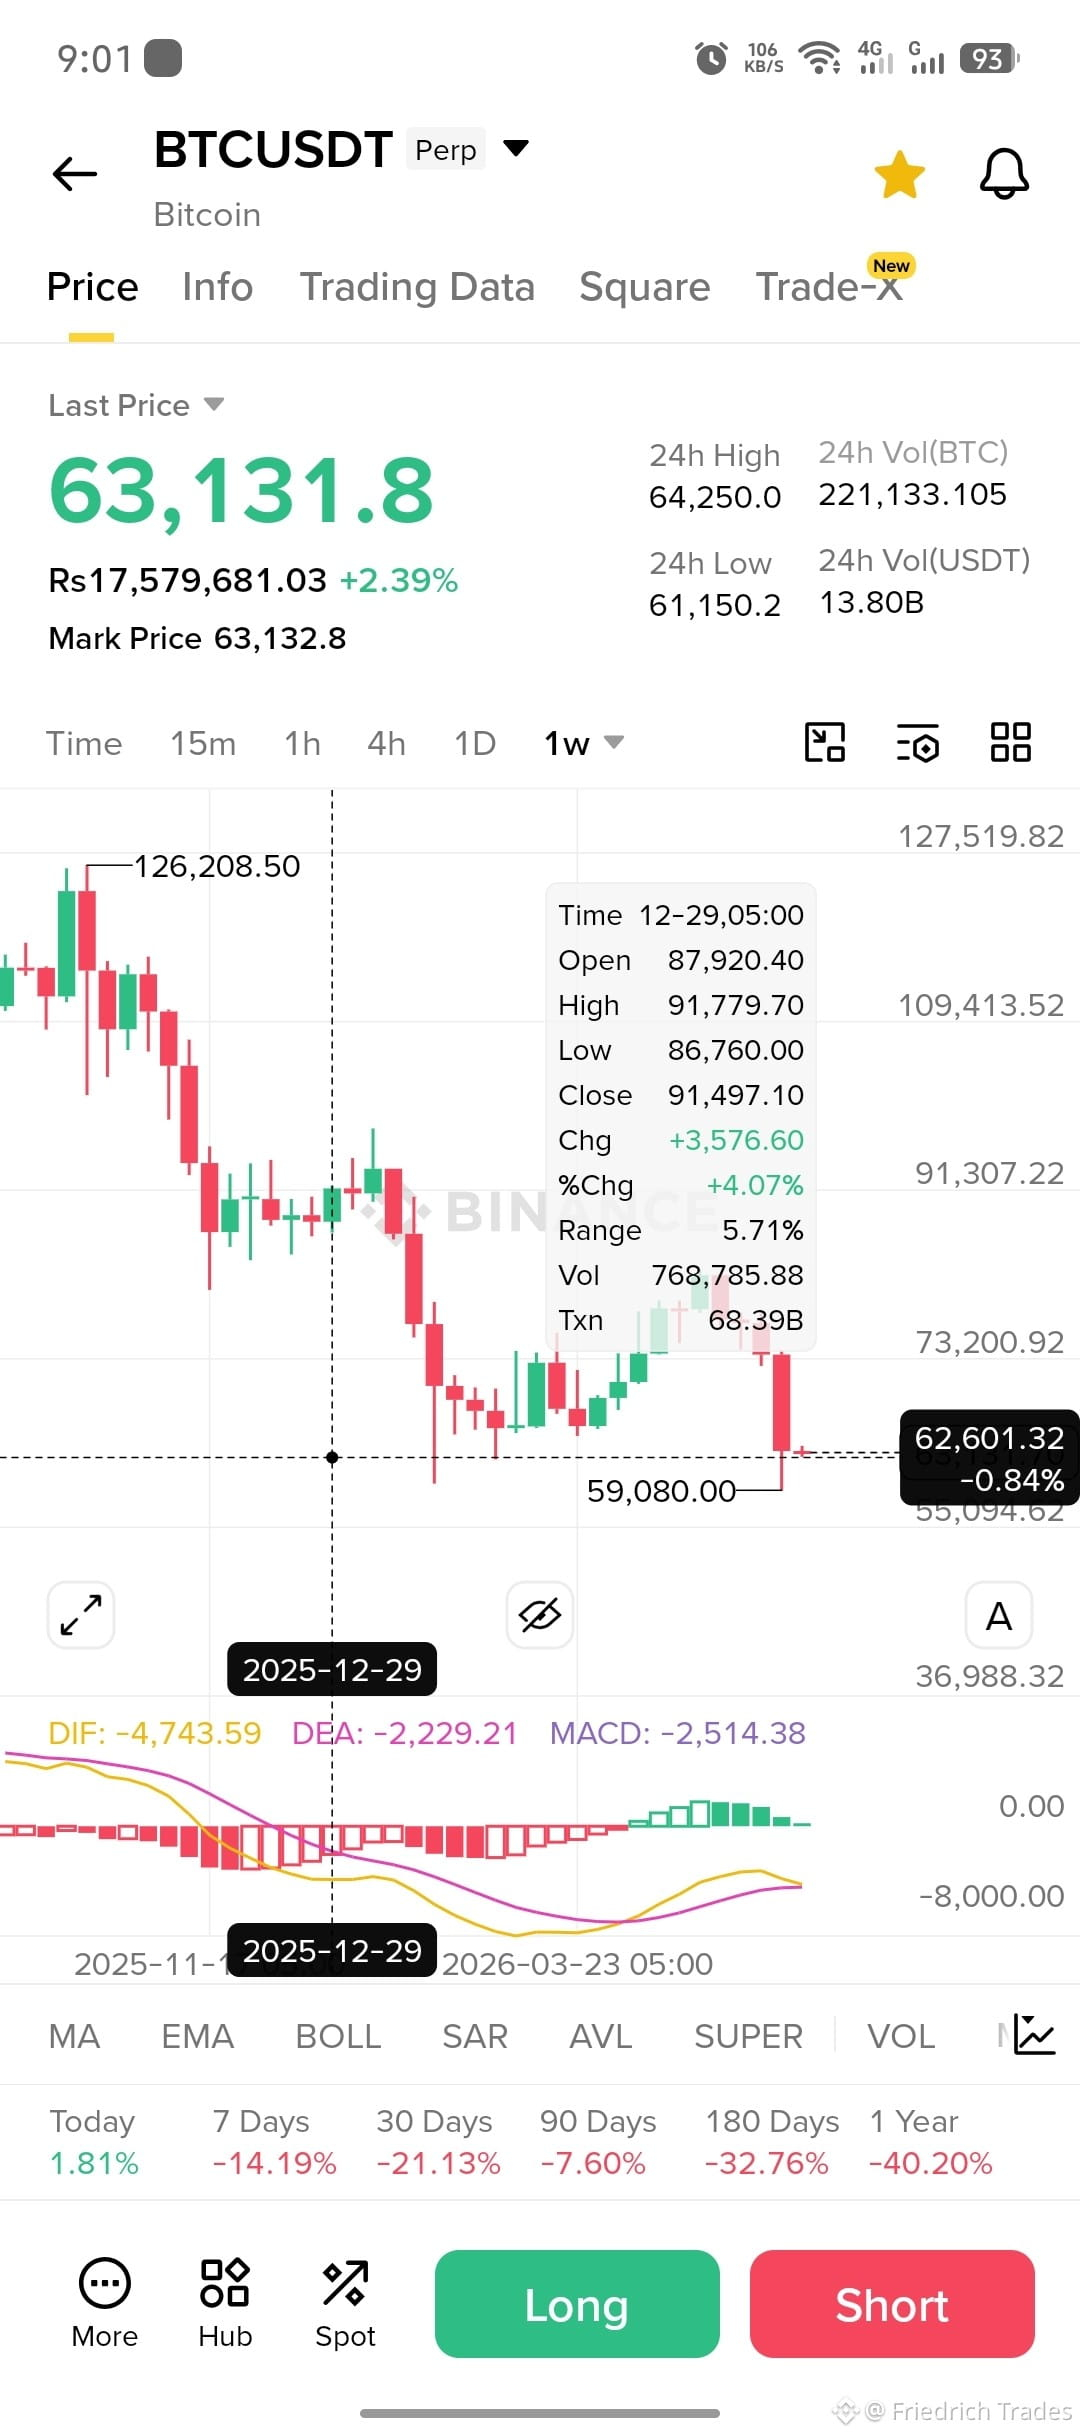This screenshot has width=1080, height=2436.
Task: Enable the BOLL indicator
Action: pyautogui.click(x=338, y=2036)
